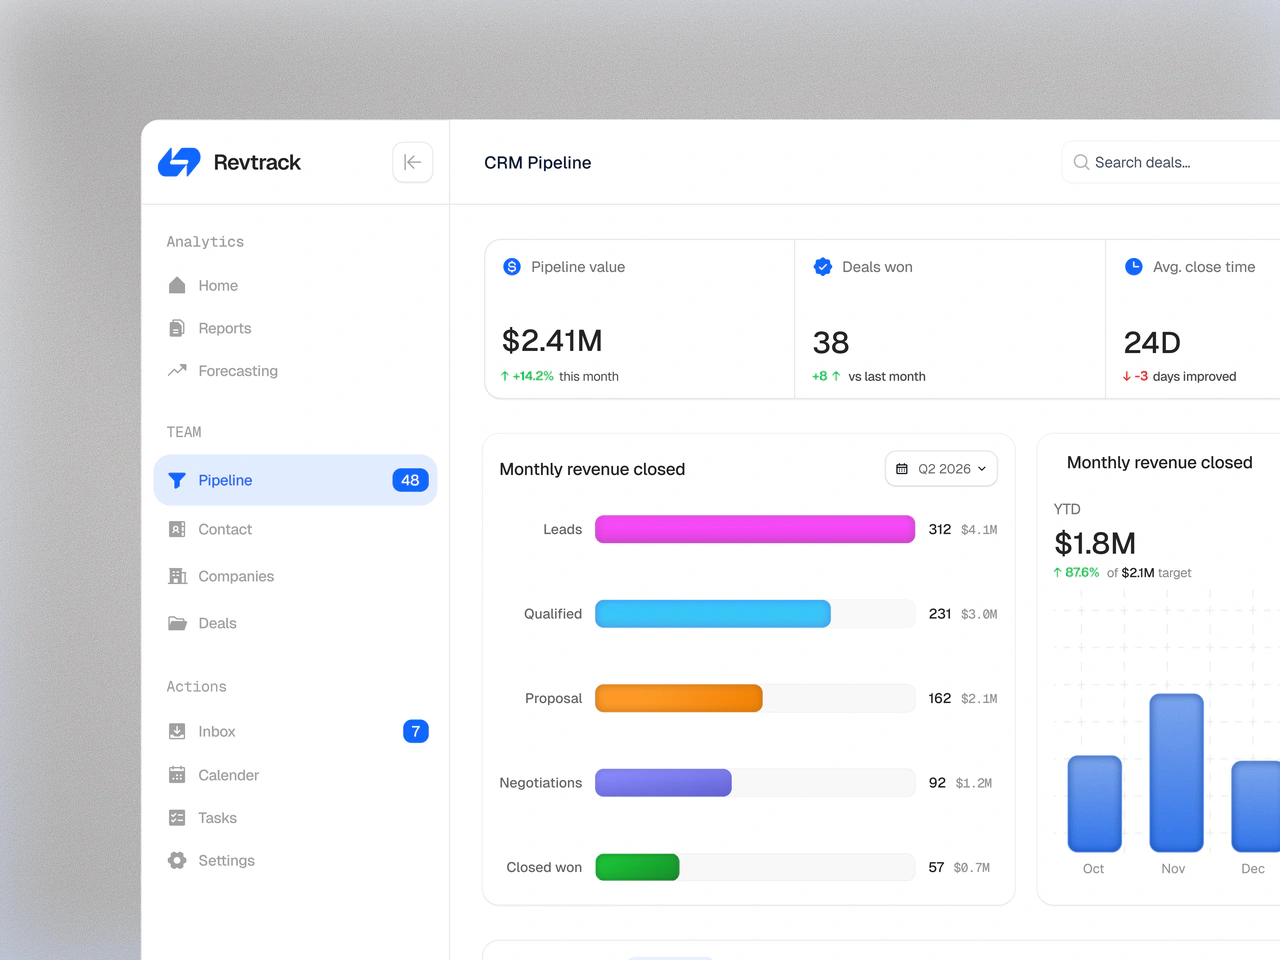Click the Revtrack brand name
This screenshot has width=1280, height=960.
click(x=257, y=162)
